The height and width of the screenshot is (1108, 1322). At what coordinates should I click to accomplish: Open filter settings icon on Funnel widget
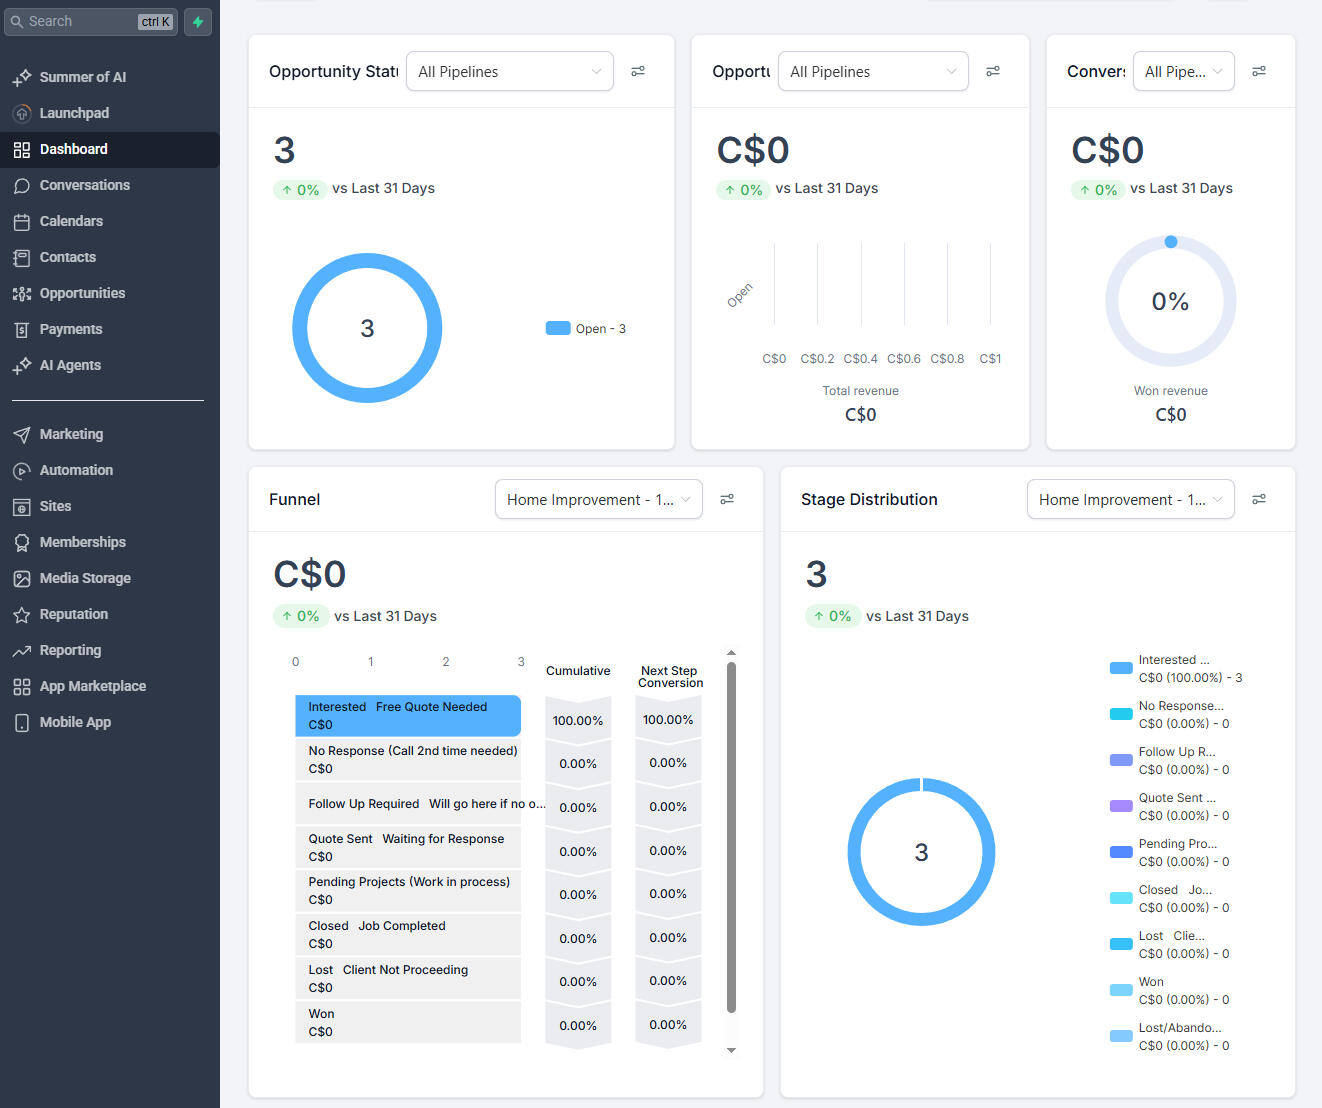tap(727, 499)
